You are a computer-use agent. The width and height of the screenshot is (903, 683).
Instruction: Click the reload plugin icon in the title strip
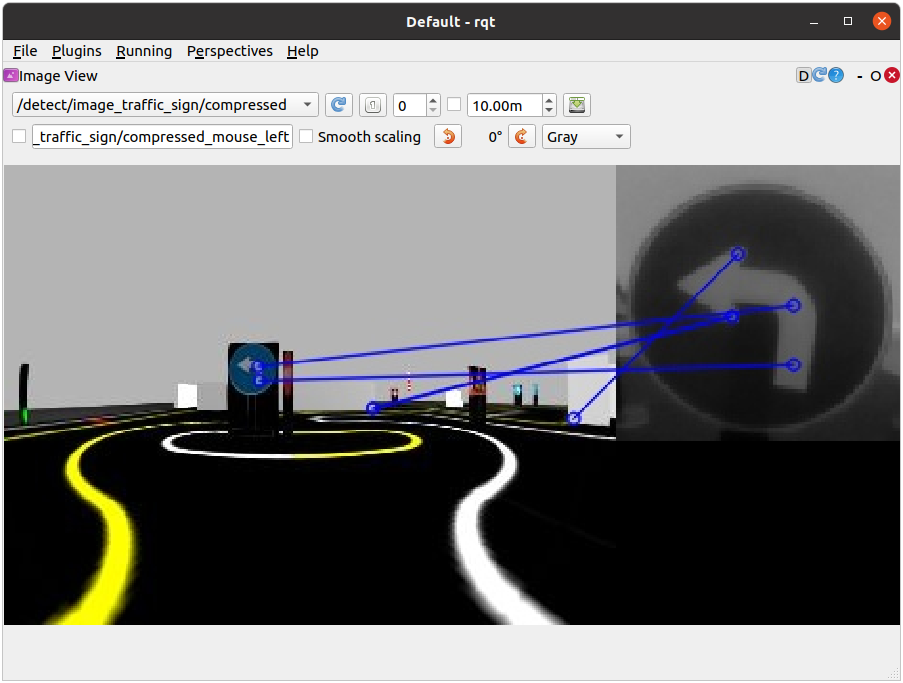point(819,76)
